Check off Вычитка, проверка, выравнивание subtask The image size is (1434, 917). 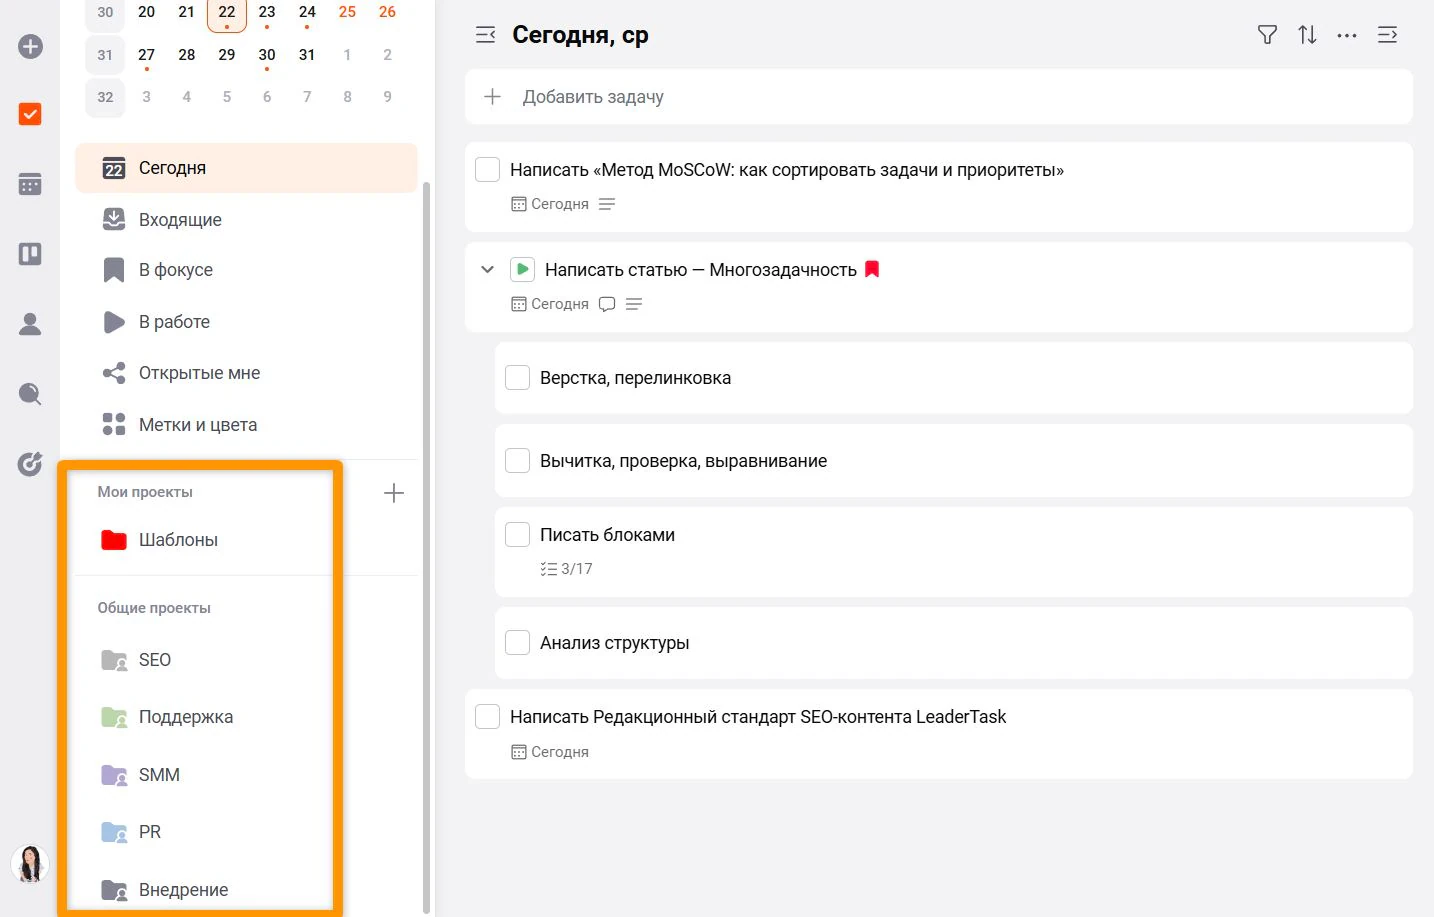pos(517,460)
